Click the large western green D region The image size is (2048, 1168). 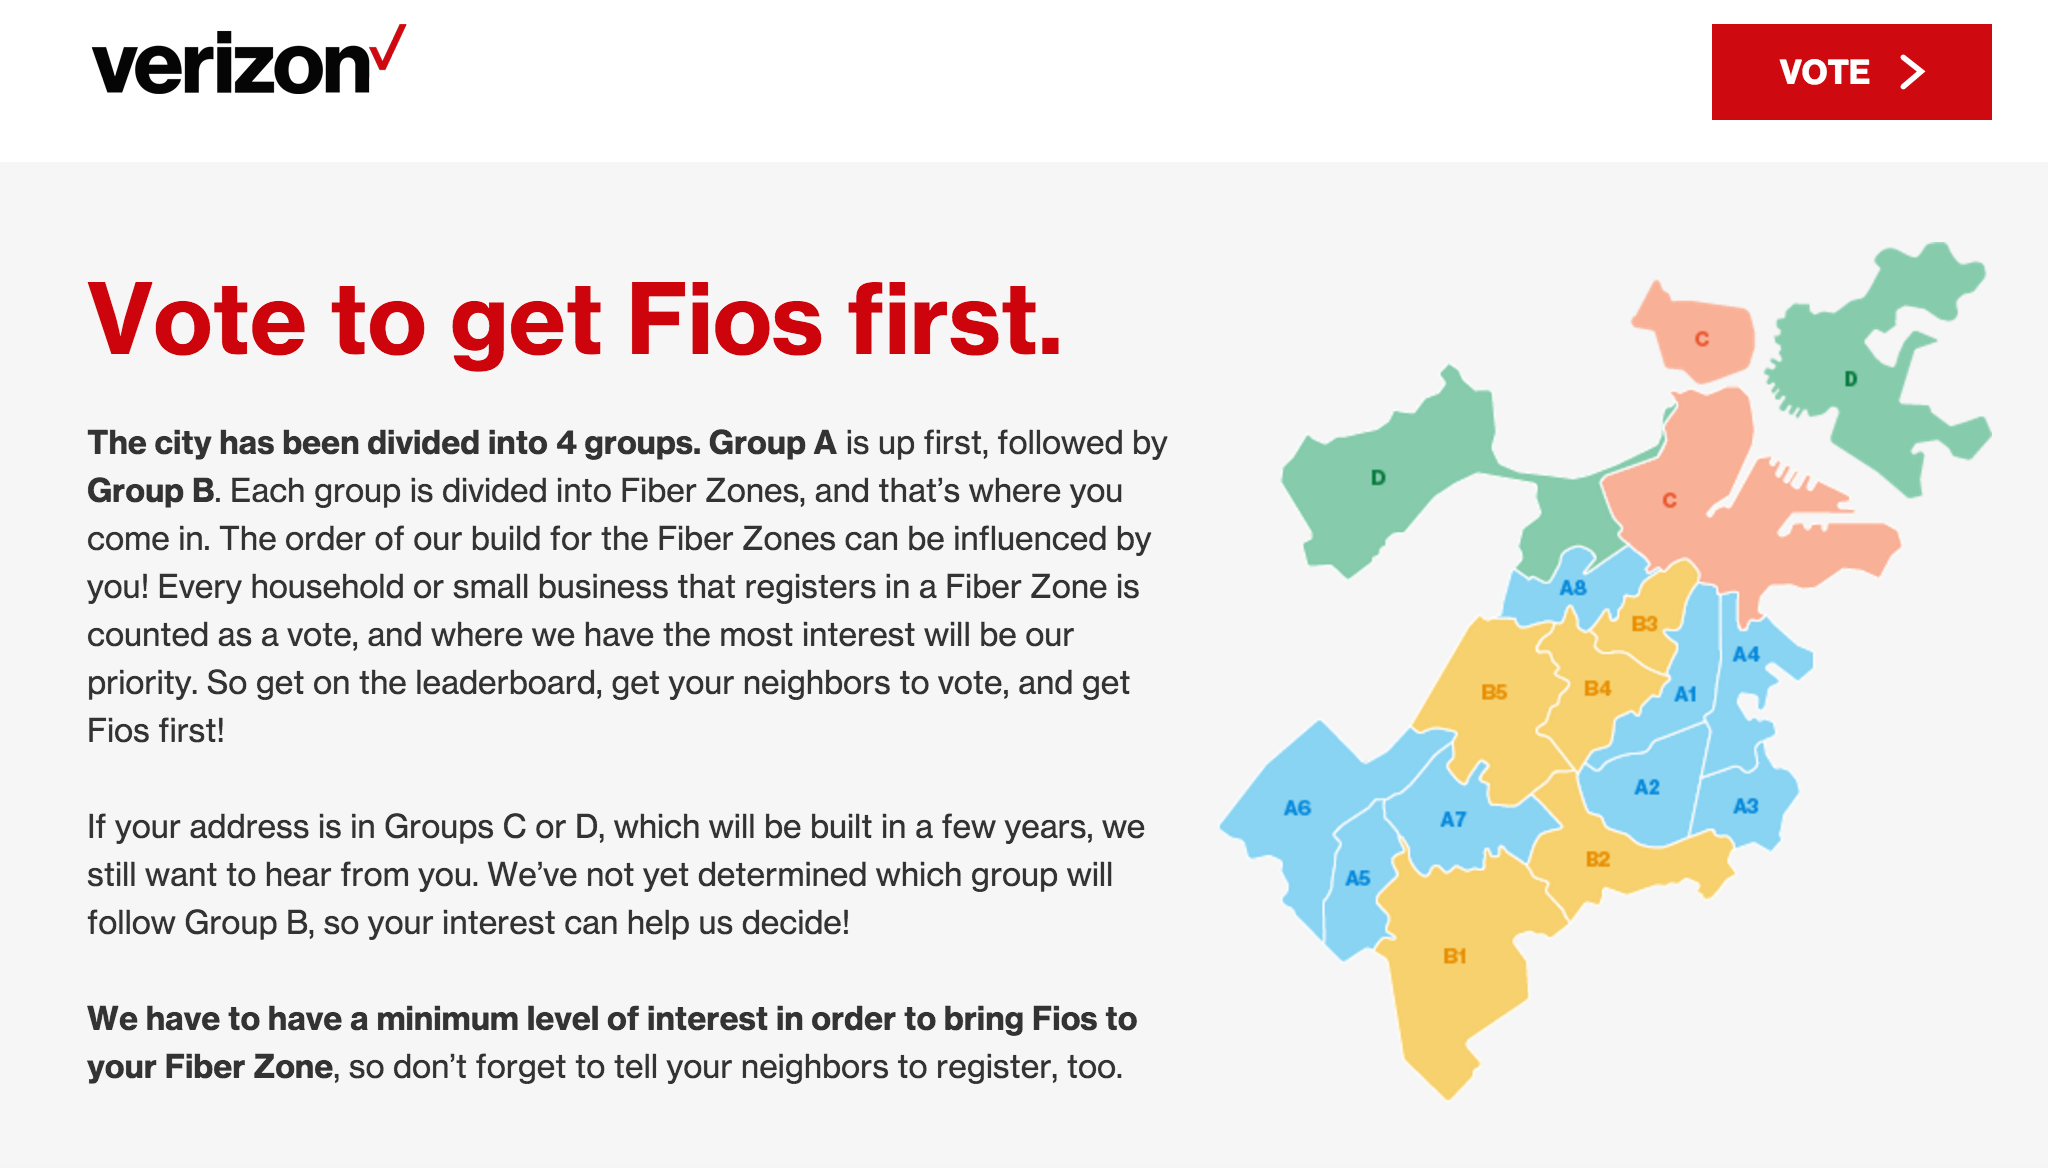point(1378,477)
